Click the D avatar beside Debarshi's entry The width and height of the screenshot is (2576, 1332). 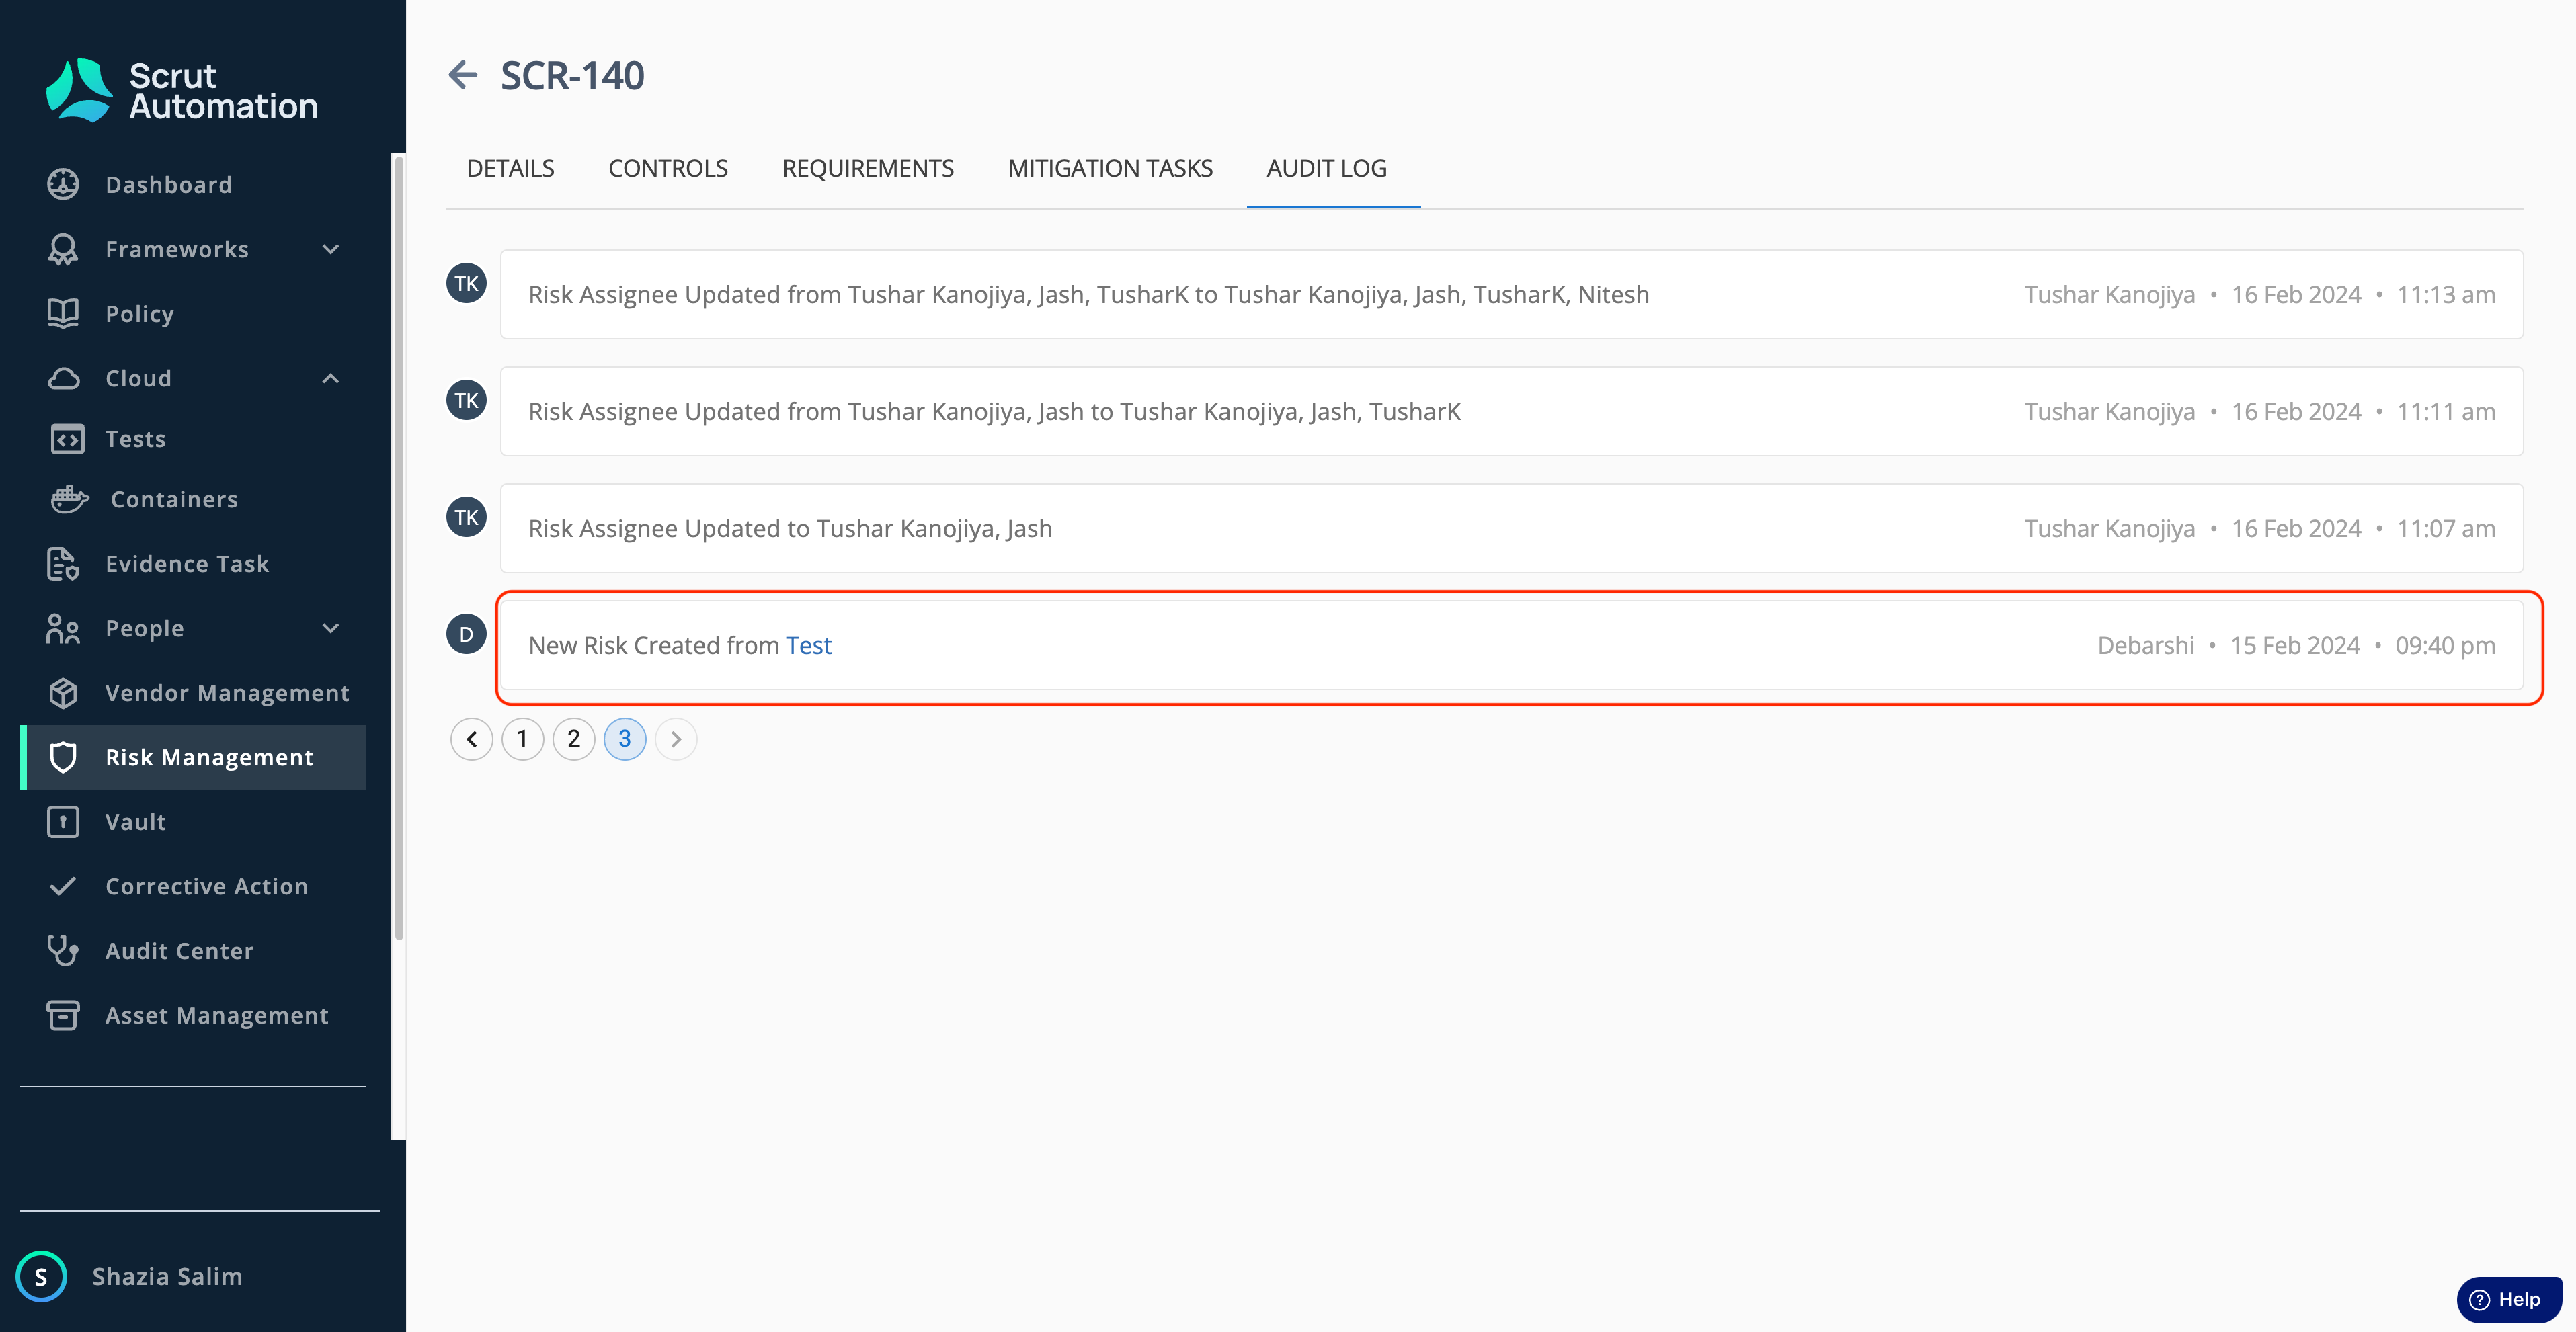[466, 634]
